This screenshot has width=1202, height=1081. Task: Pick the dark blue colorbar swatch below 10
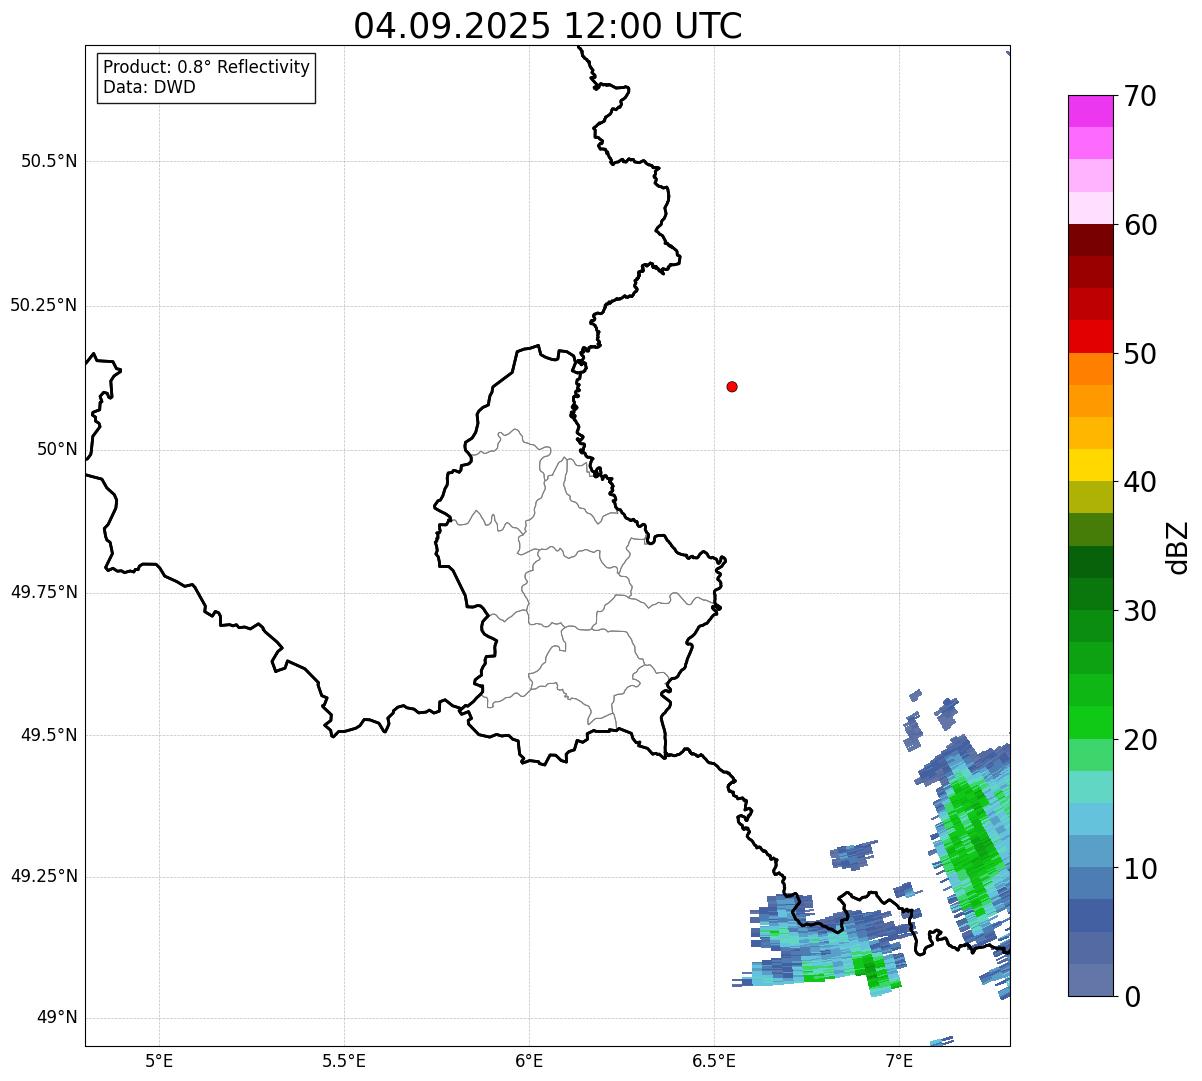[x=1090, y=915]
